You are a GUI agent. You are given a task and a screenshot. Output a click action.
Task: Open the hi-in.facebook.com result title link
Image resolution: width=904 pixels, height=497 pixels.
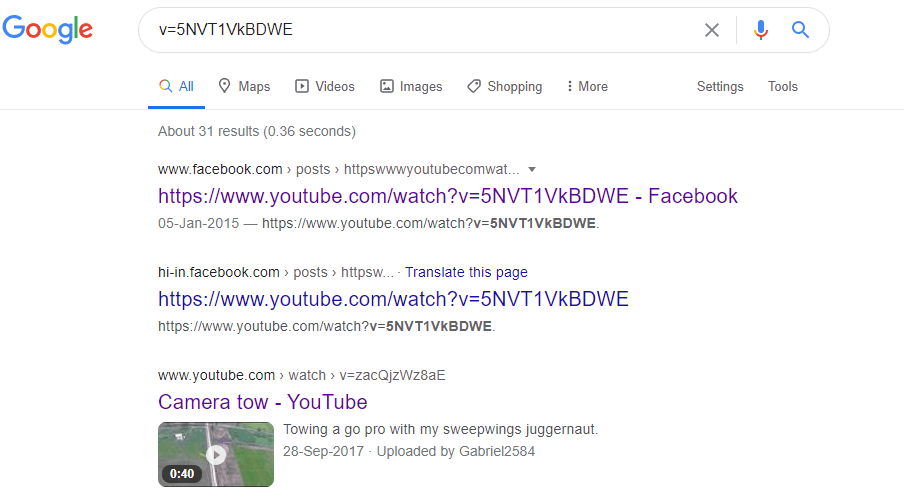[x=393, y=299]
